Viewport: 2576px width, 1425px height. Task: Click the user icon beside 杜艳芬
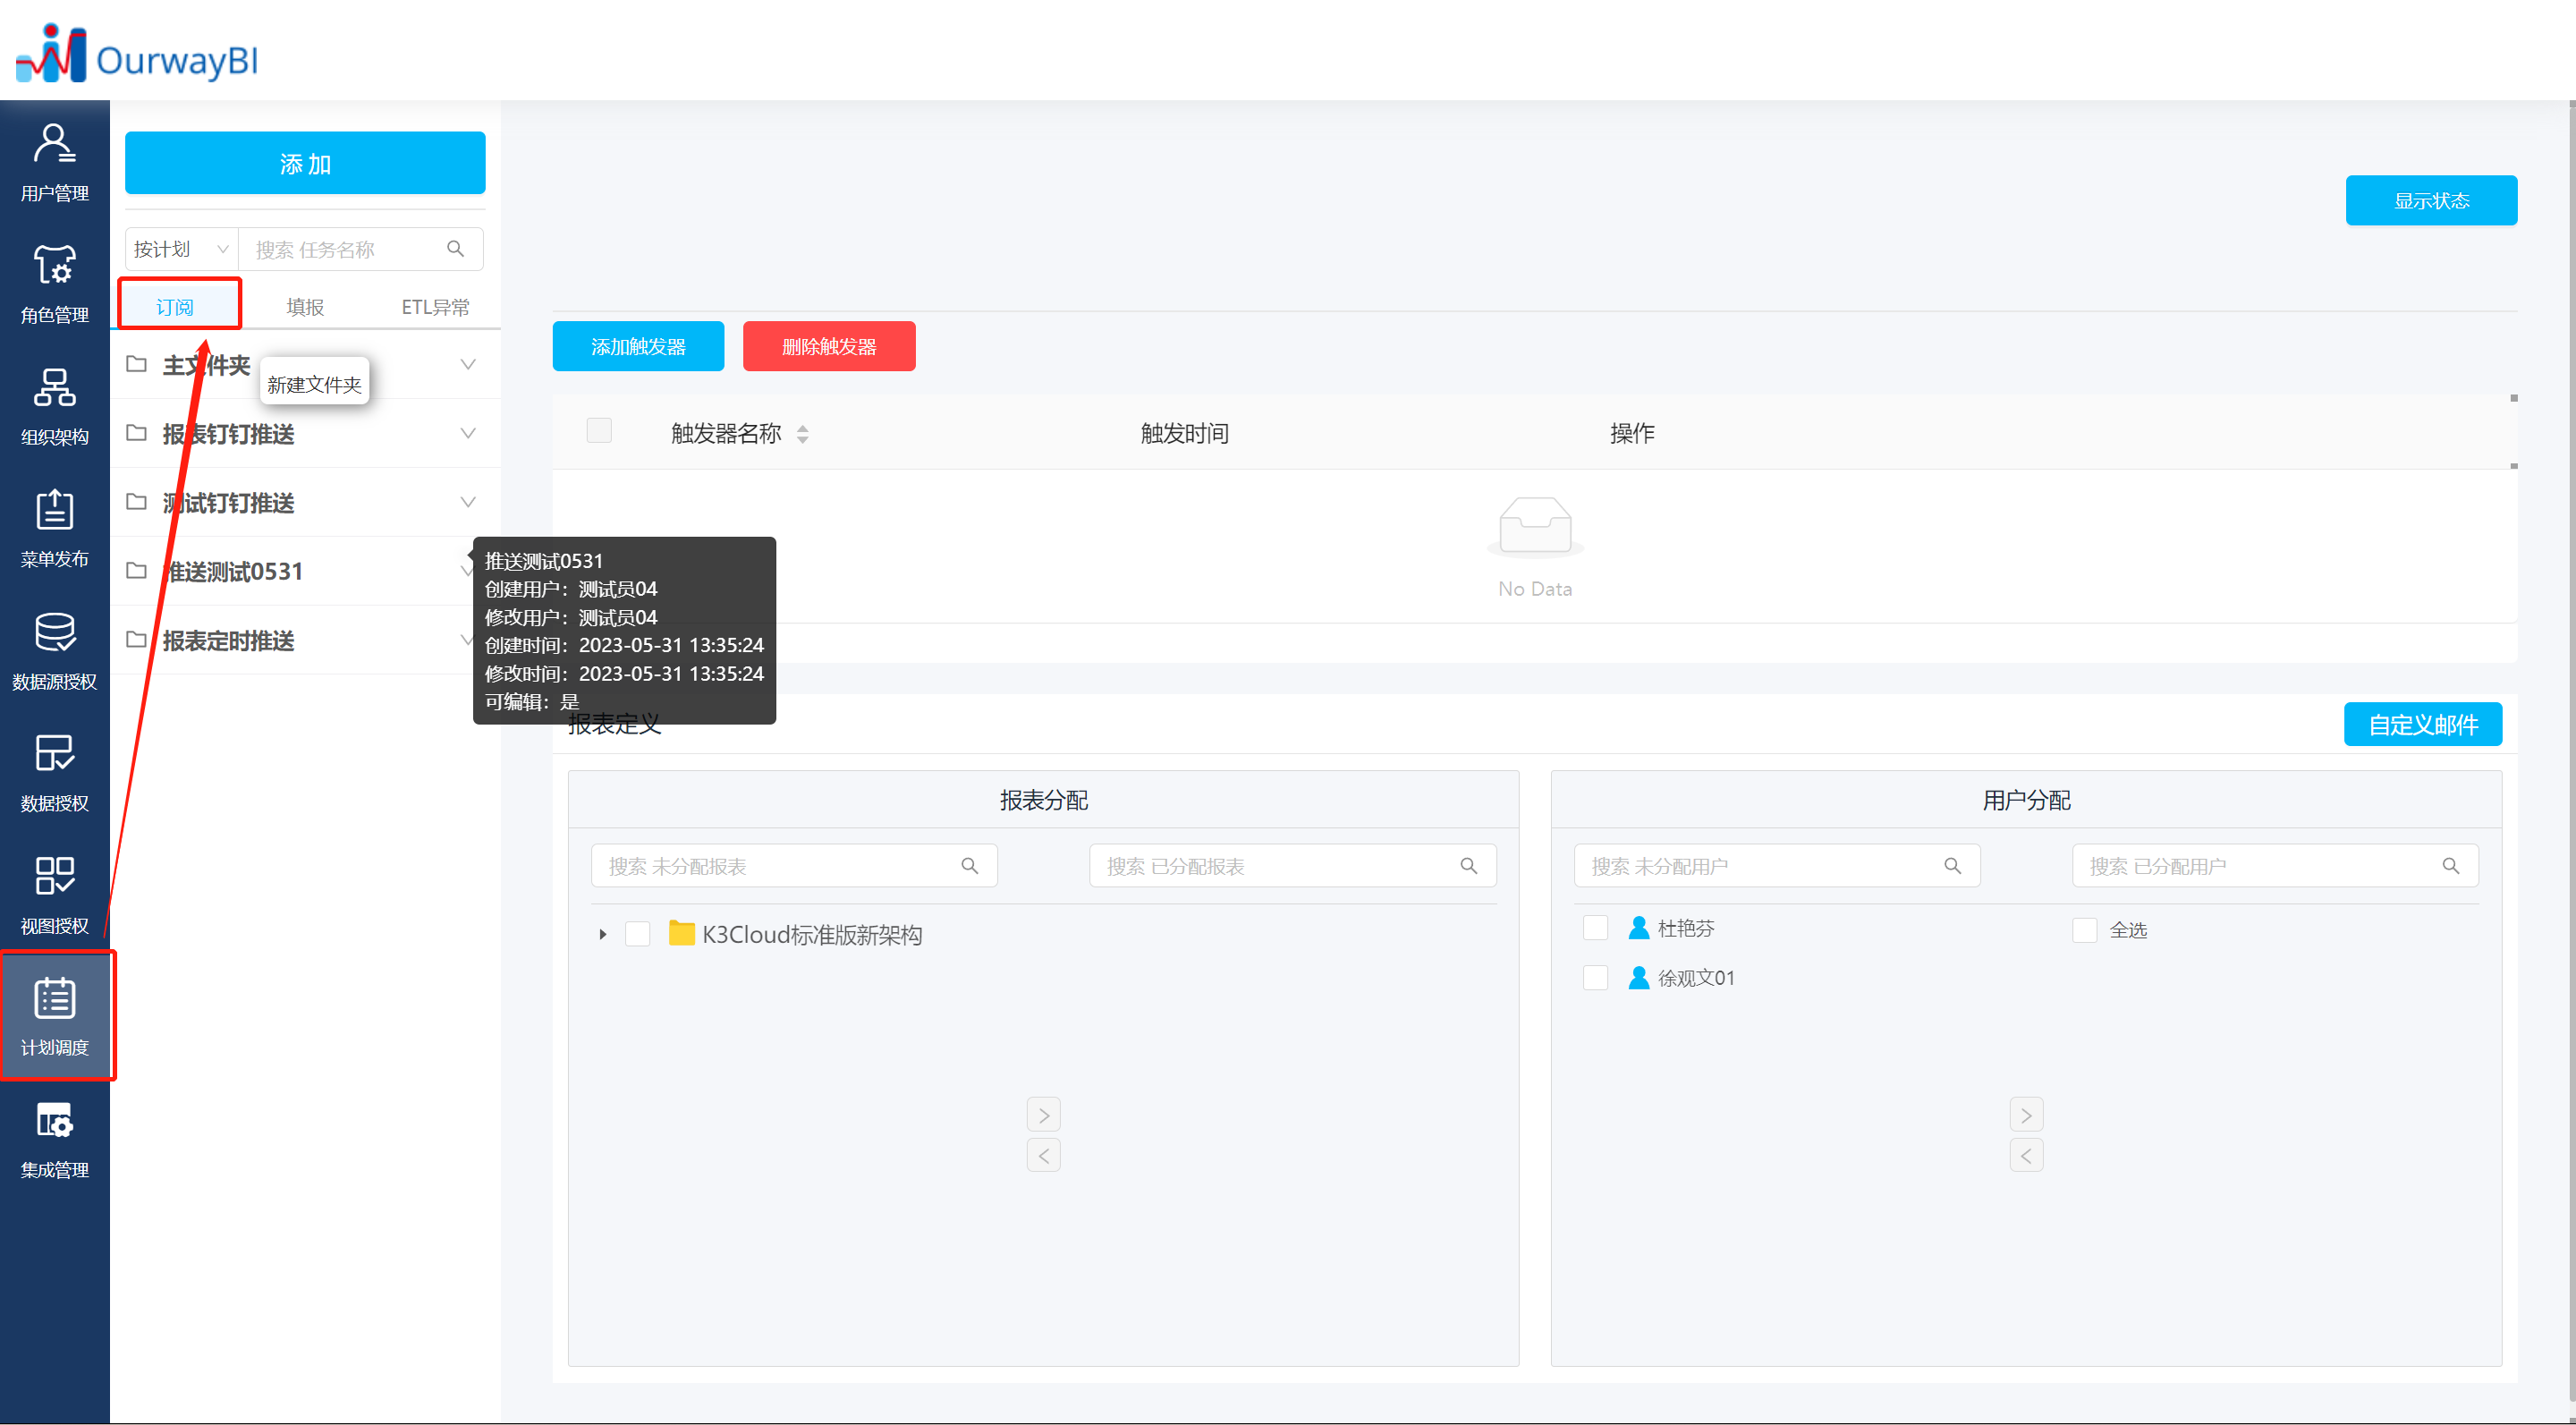(1639, 928)
